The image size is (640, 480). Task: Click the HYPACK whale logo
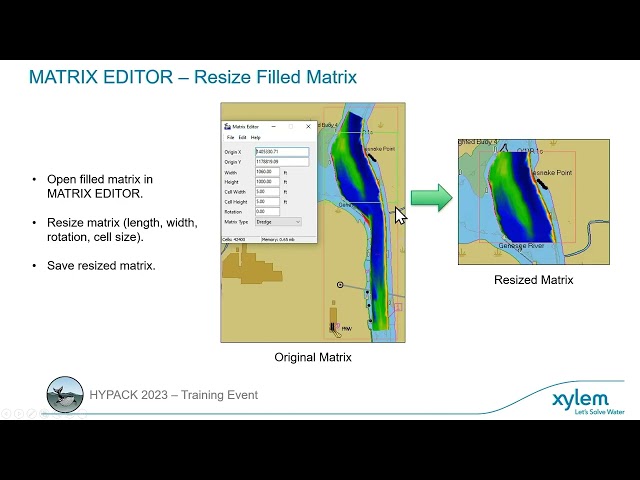coord(65,394)
